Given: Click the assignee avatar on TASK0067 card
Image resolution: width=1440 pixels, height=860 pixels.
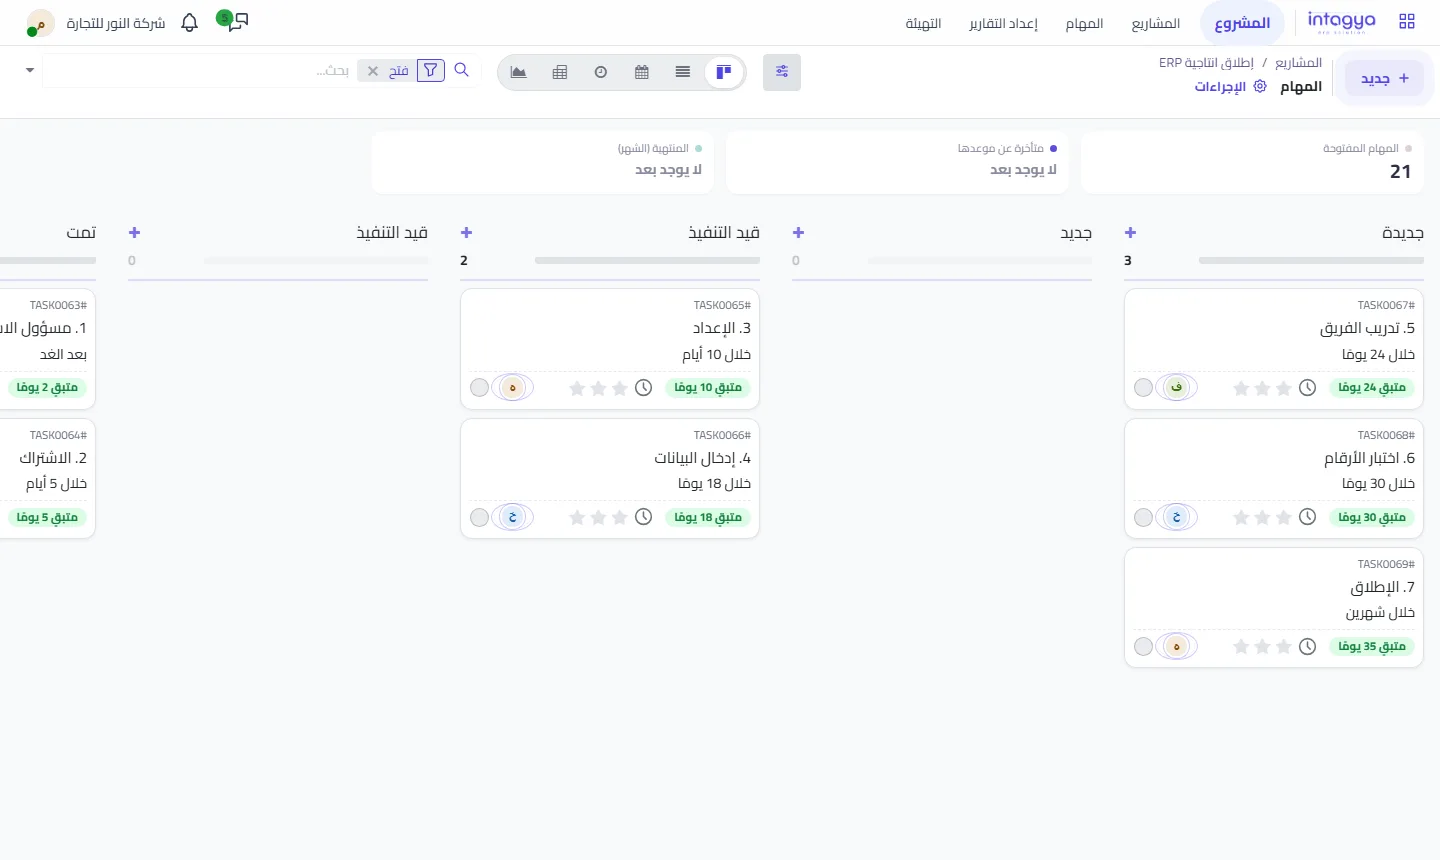Looking at the screenshot, I should click(1177, 388).
